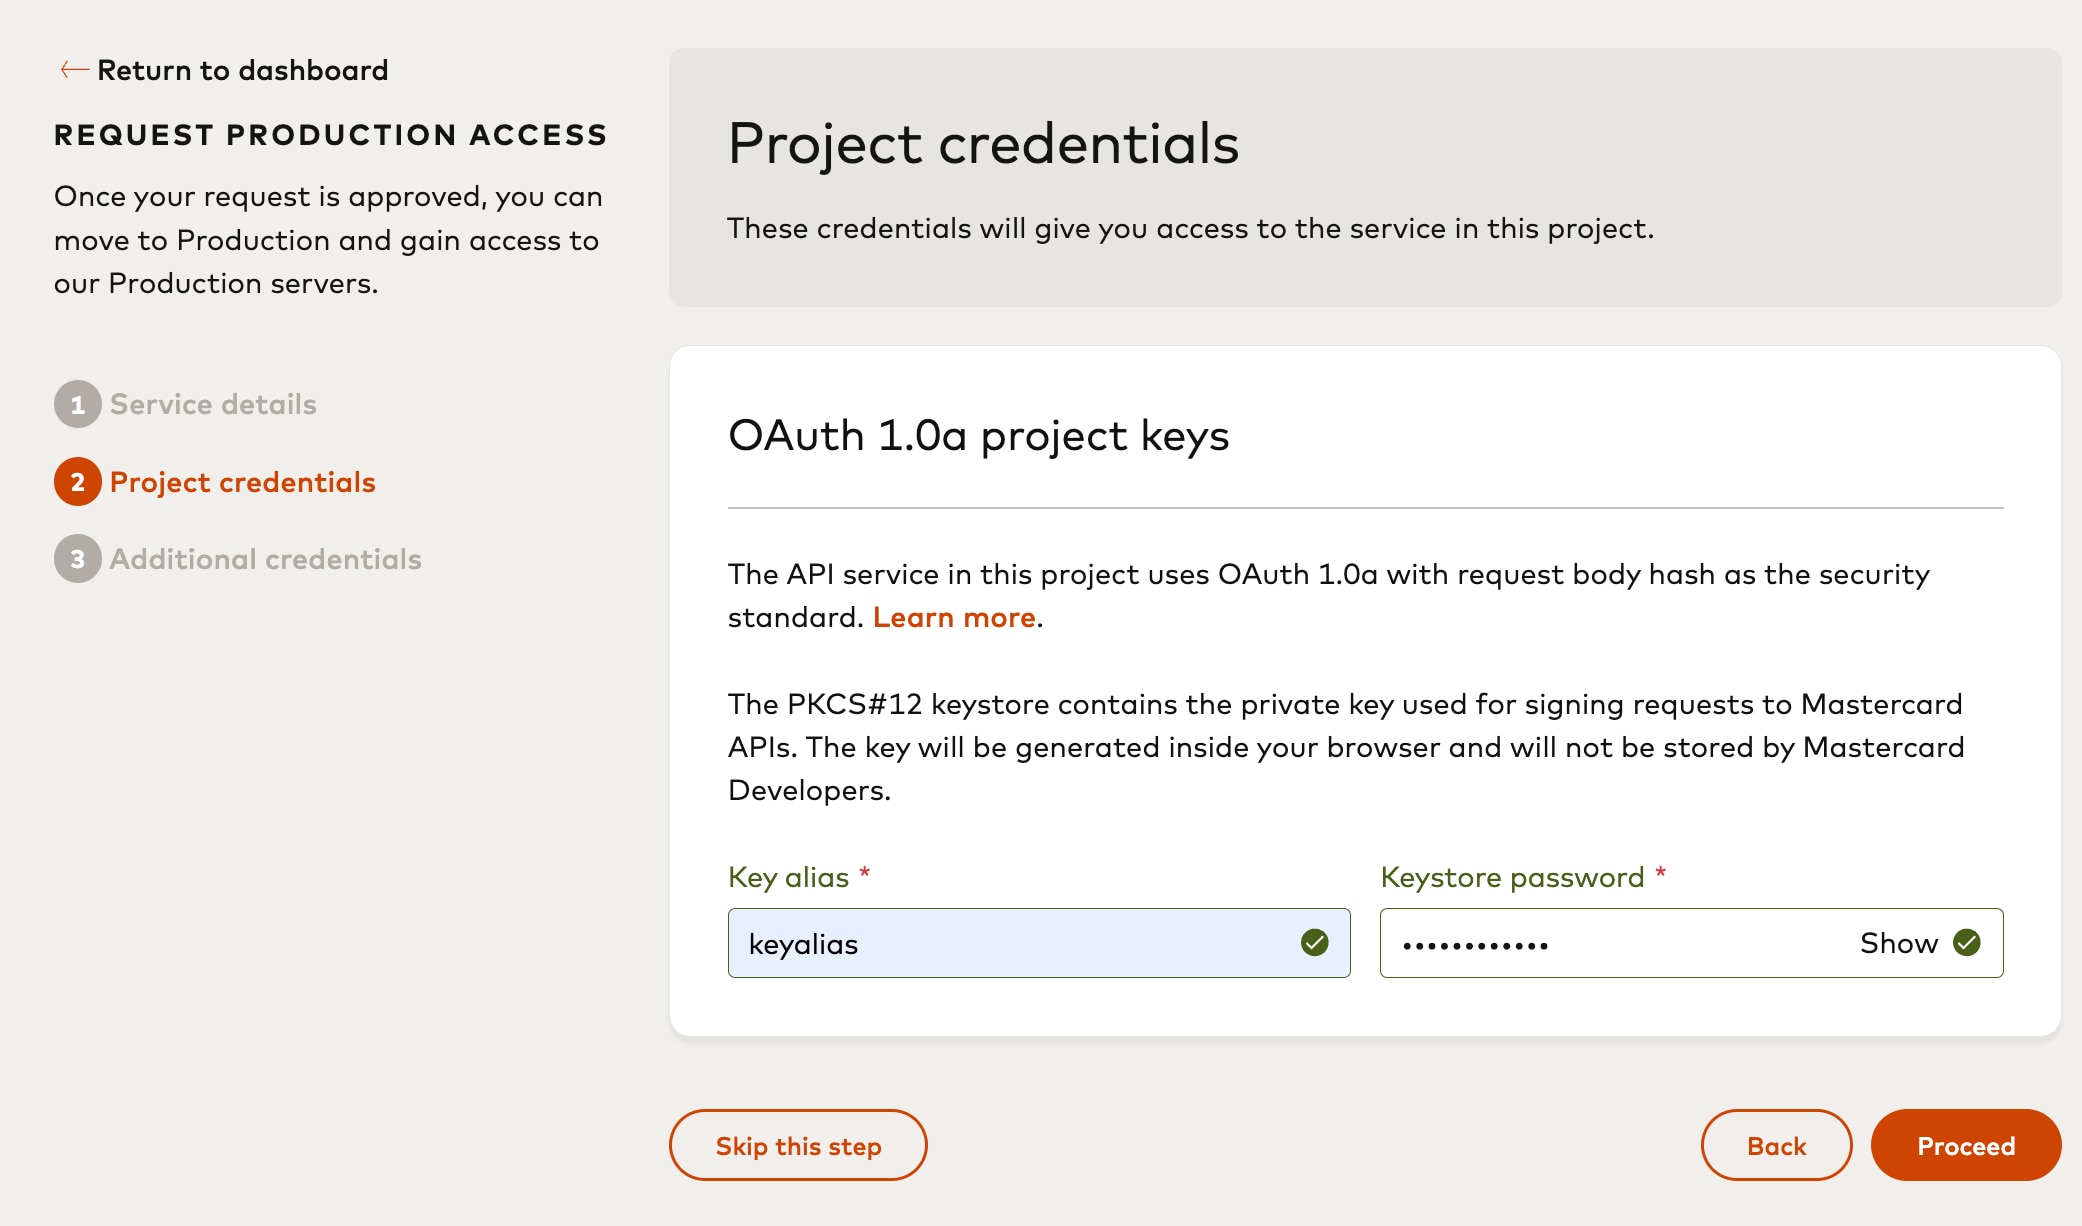Select Project credentials in the step list
The width and height of the screenshot is (2082, 1226).
[x=243, y=482]
